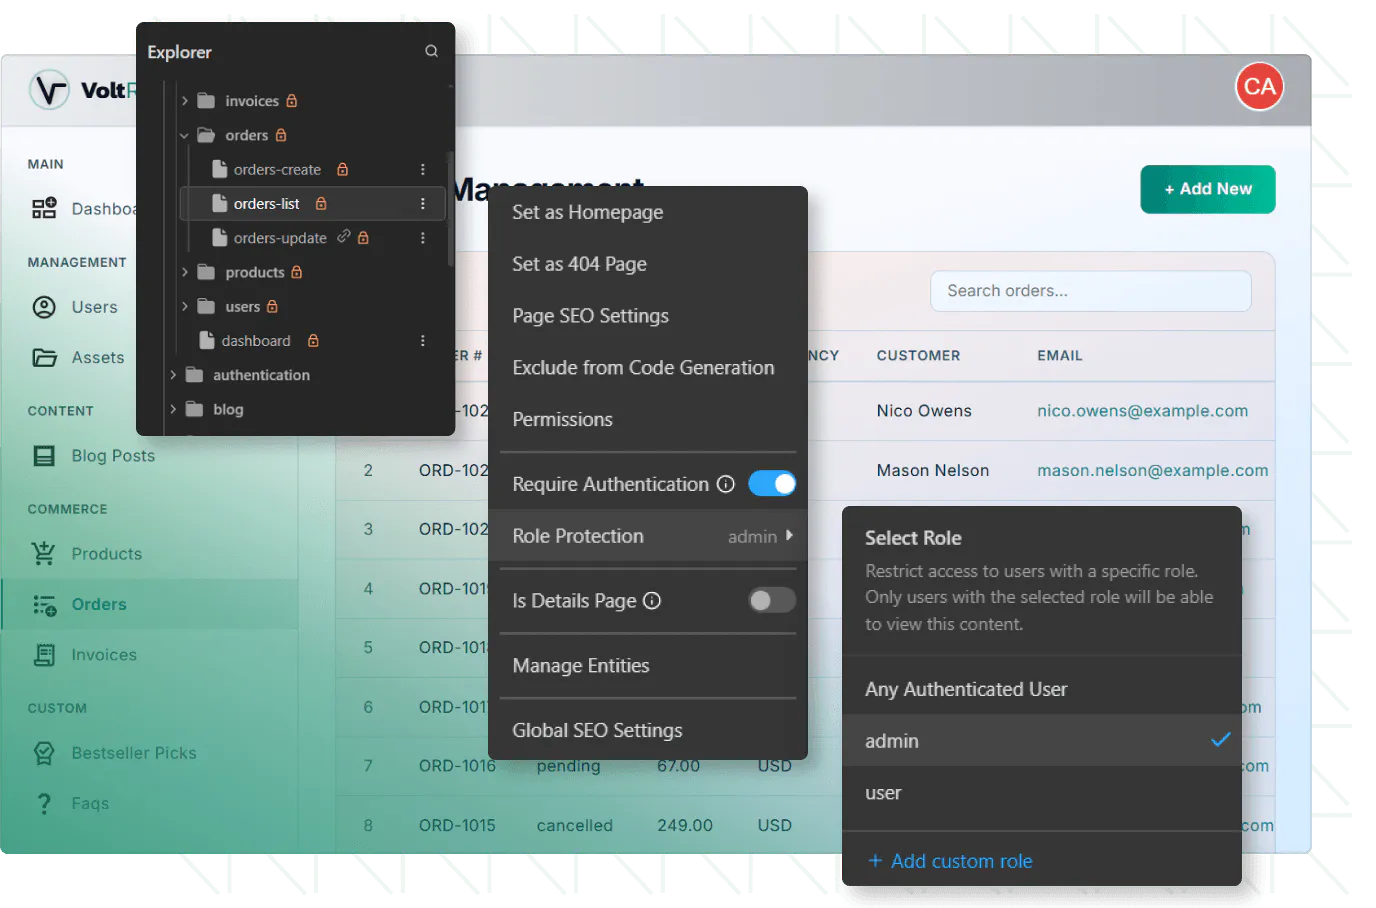This screenshot has height=908, width=1376.
Task: Expand the blog folder in Explorer
Action: 173,409
